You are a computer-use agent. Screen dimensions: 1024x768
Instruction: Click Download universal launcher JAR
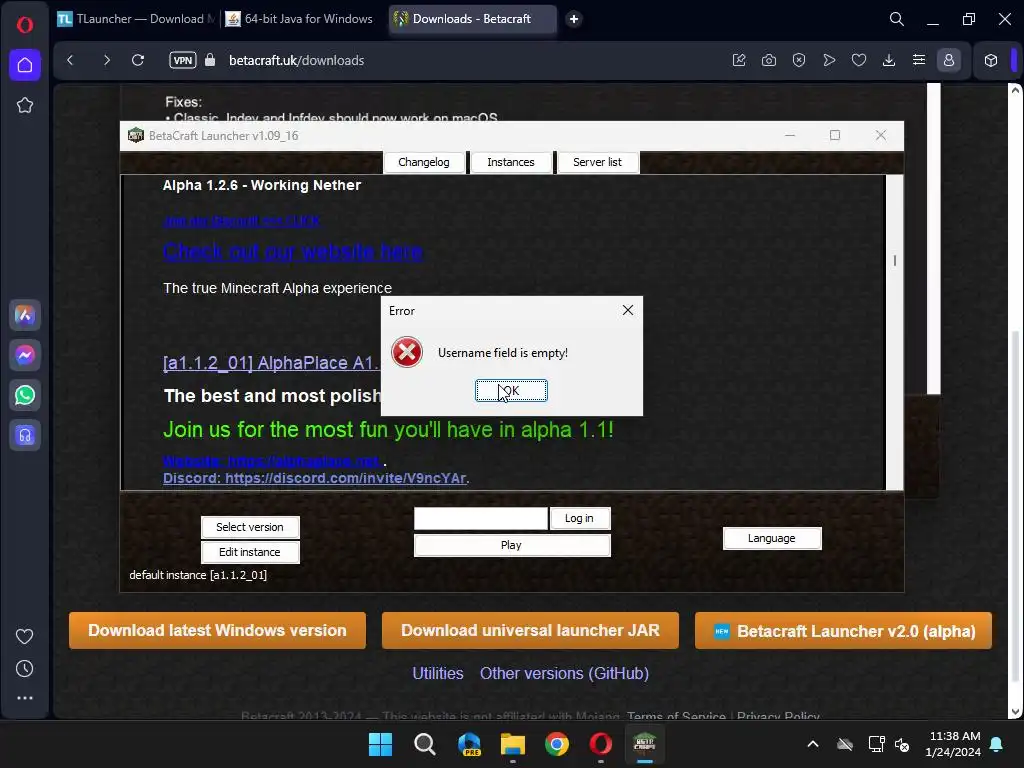pos(530,630)
